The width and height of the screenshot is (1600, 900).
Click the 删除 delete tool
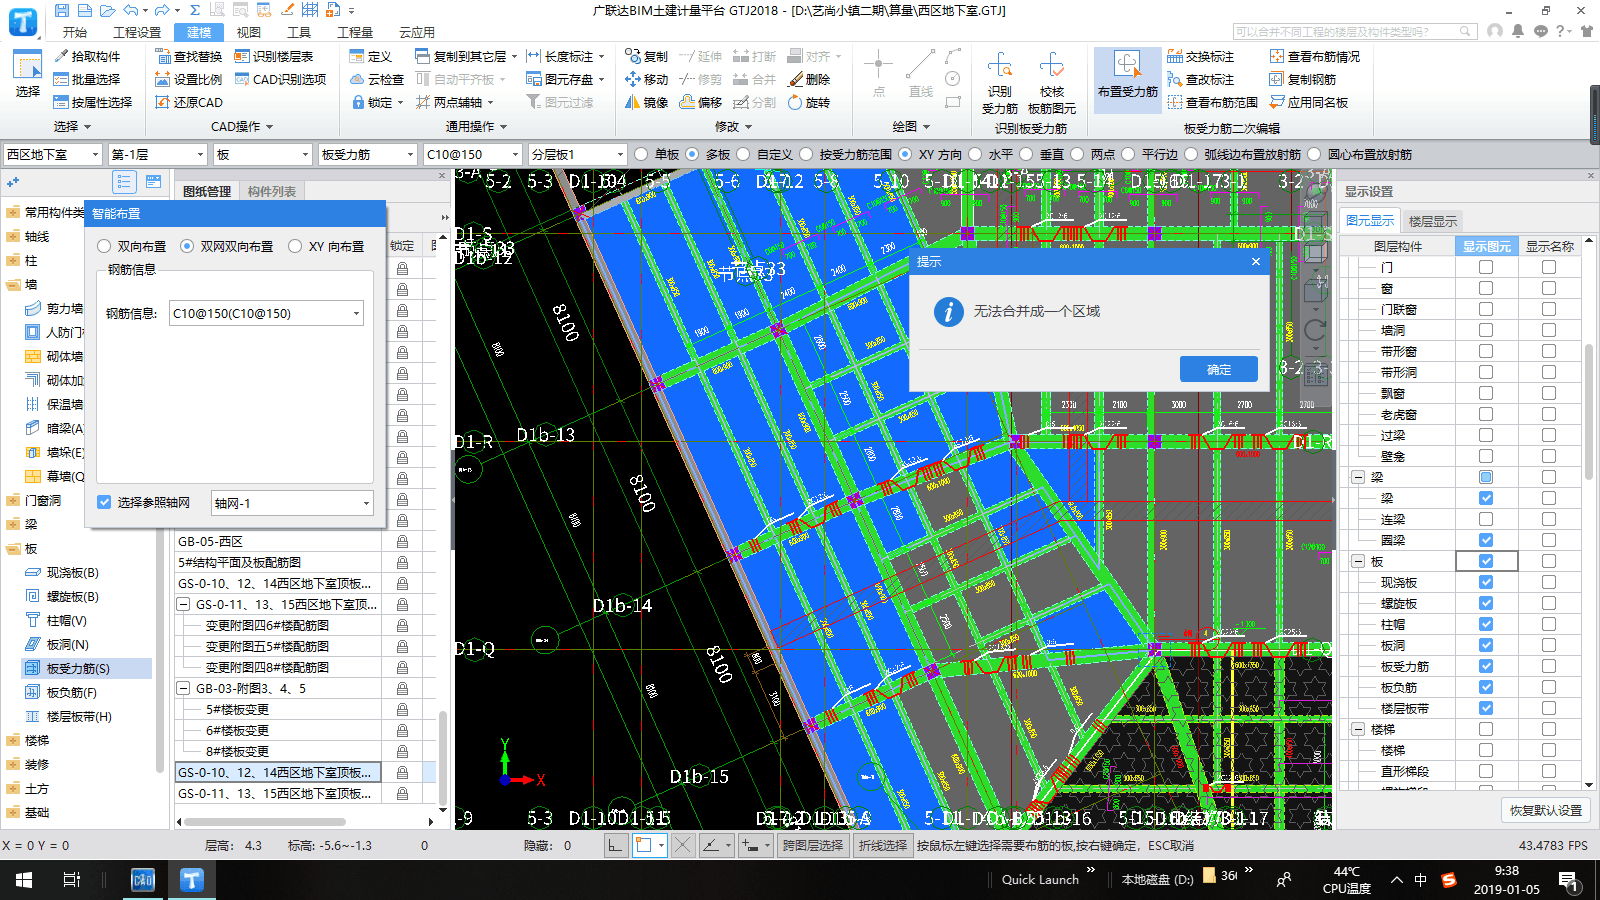809,79
